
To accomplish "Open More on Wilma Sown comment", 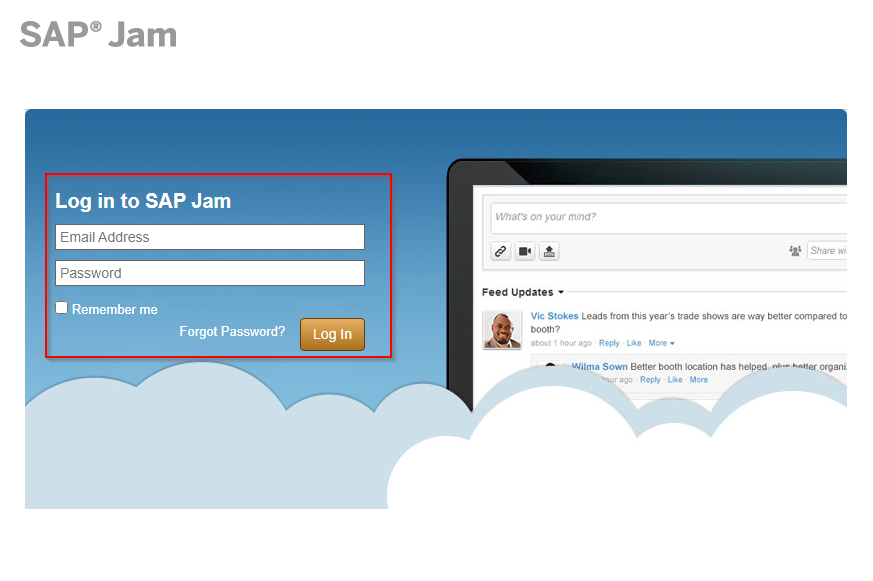I will pyautogui.click(x=699, y=380).
